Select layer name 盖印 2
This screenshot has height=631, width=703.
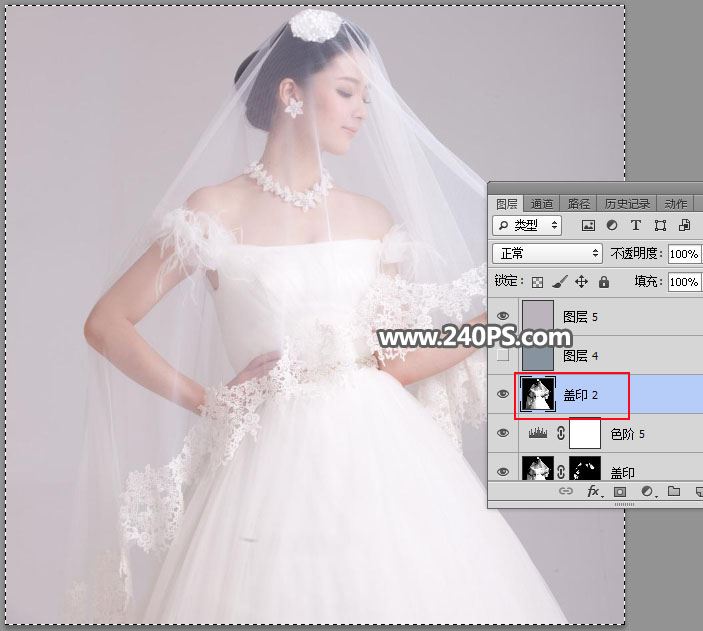[581, 395]
